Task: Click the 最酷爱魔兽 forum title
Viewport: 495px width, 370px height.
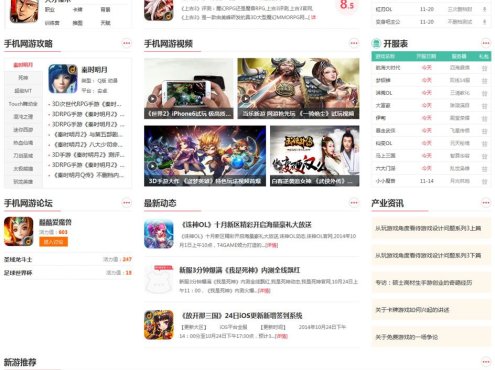Action: [x=55, y=222]
